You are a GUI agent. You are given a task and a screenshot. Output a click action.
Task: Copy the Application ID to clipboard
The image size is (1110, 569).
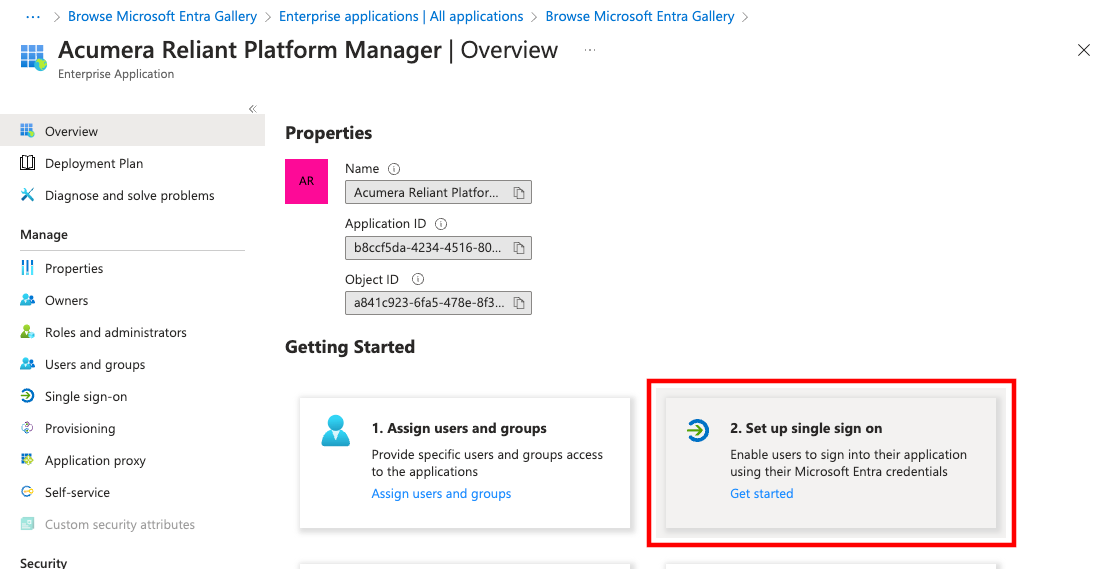519,248
